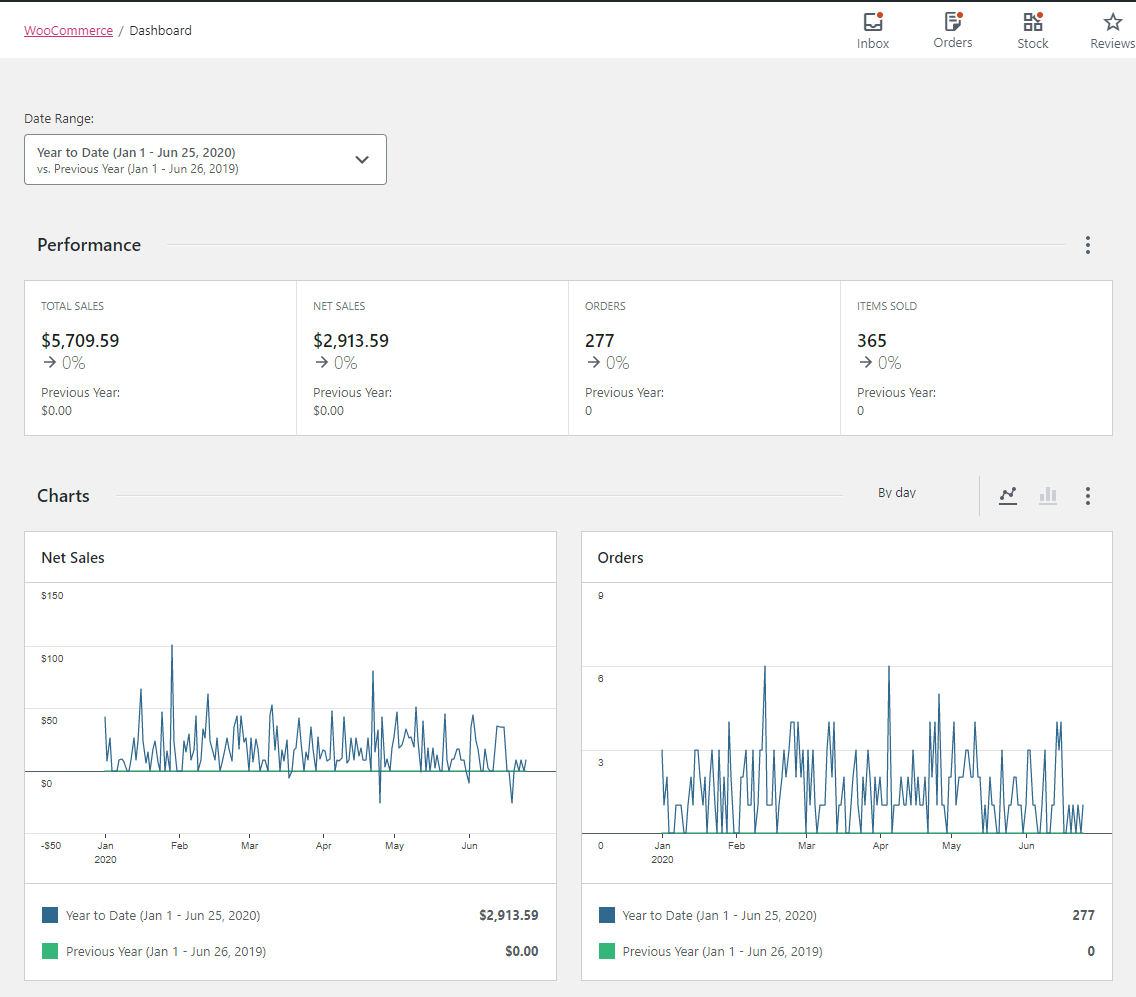1136x997 pixels.
Task: Open the Stock activity panel icon
Action: click(1033, 30)
